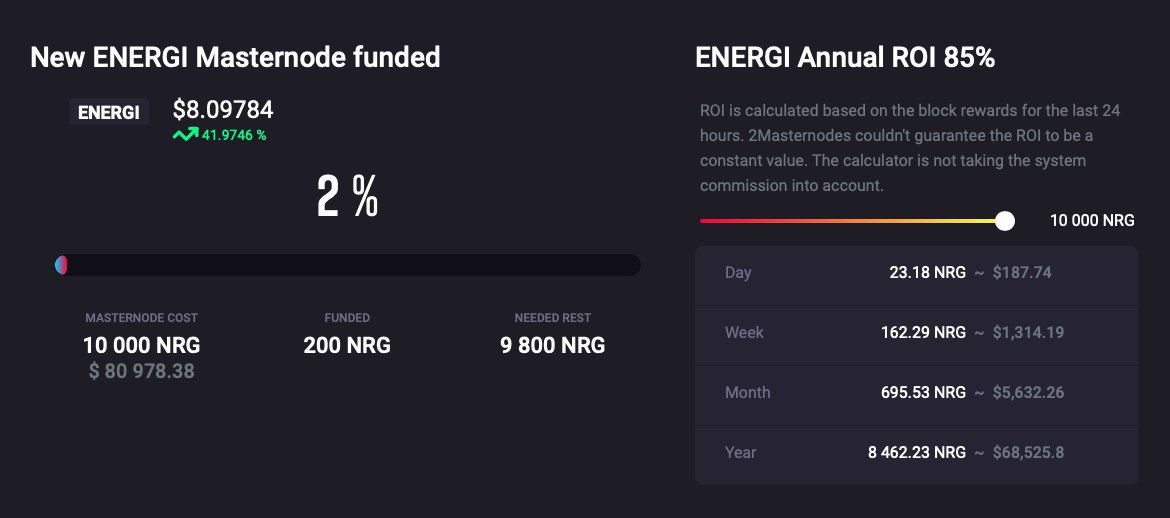Click the New ENERGI Masternode funded heading

pos(235,57)
